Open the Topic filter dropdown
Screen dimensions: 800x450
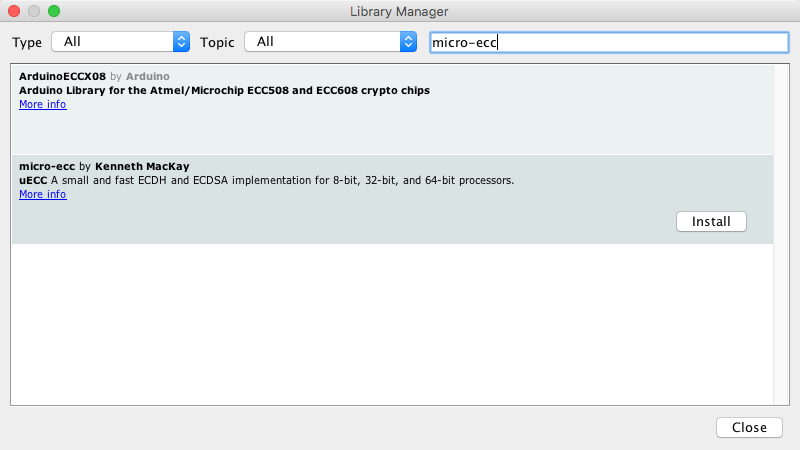point(330,42)
